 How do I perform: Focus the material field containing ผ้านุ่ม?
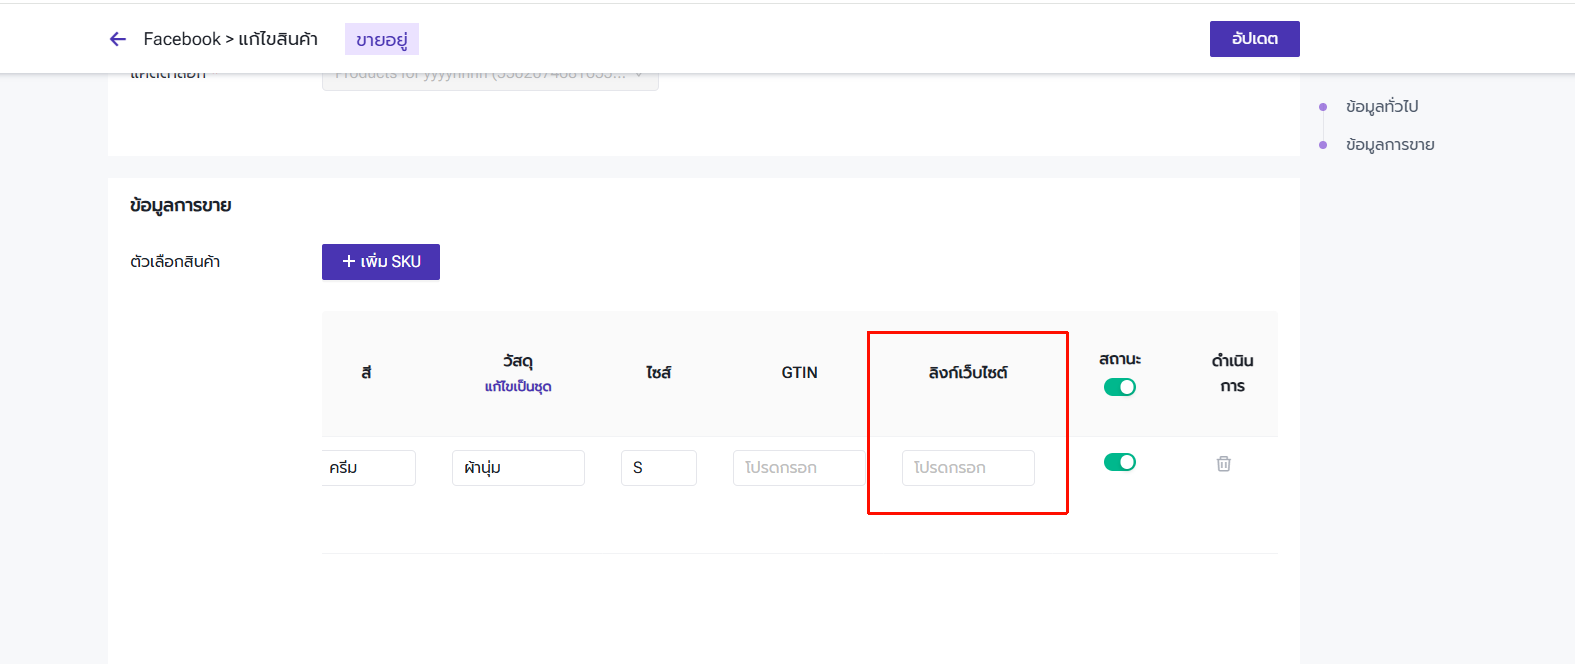pos(518,468)
